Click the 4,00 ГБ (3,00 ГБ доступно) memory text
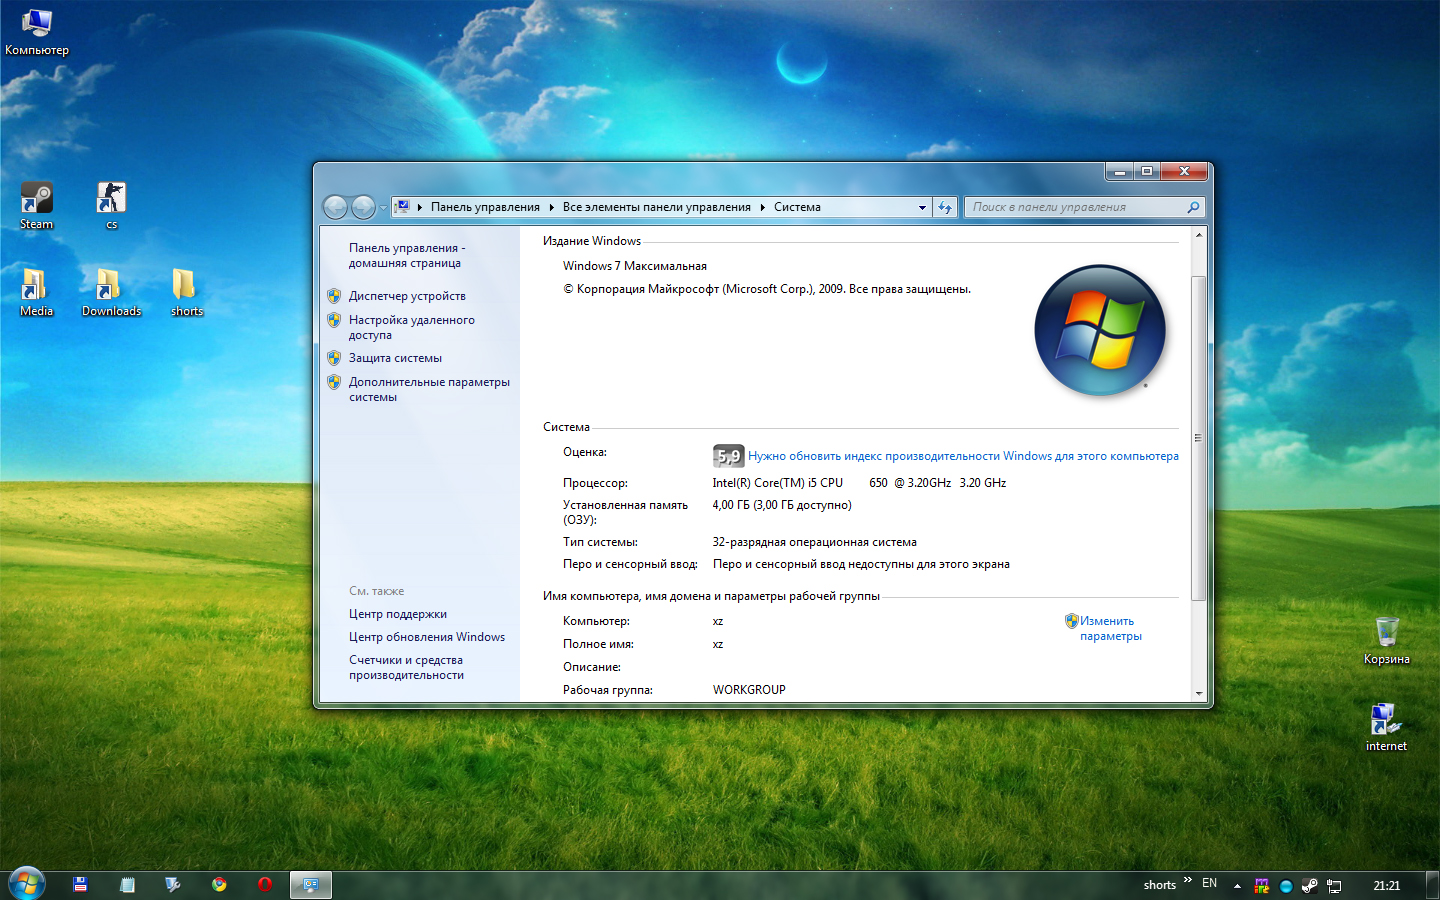Screen dimensions: 1440x900 pyautogui.click(x=782, y=505)
